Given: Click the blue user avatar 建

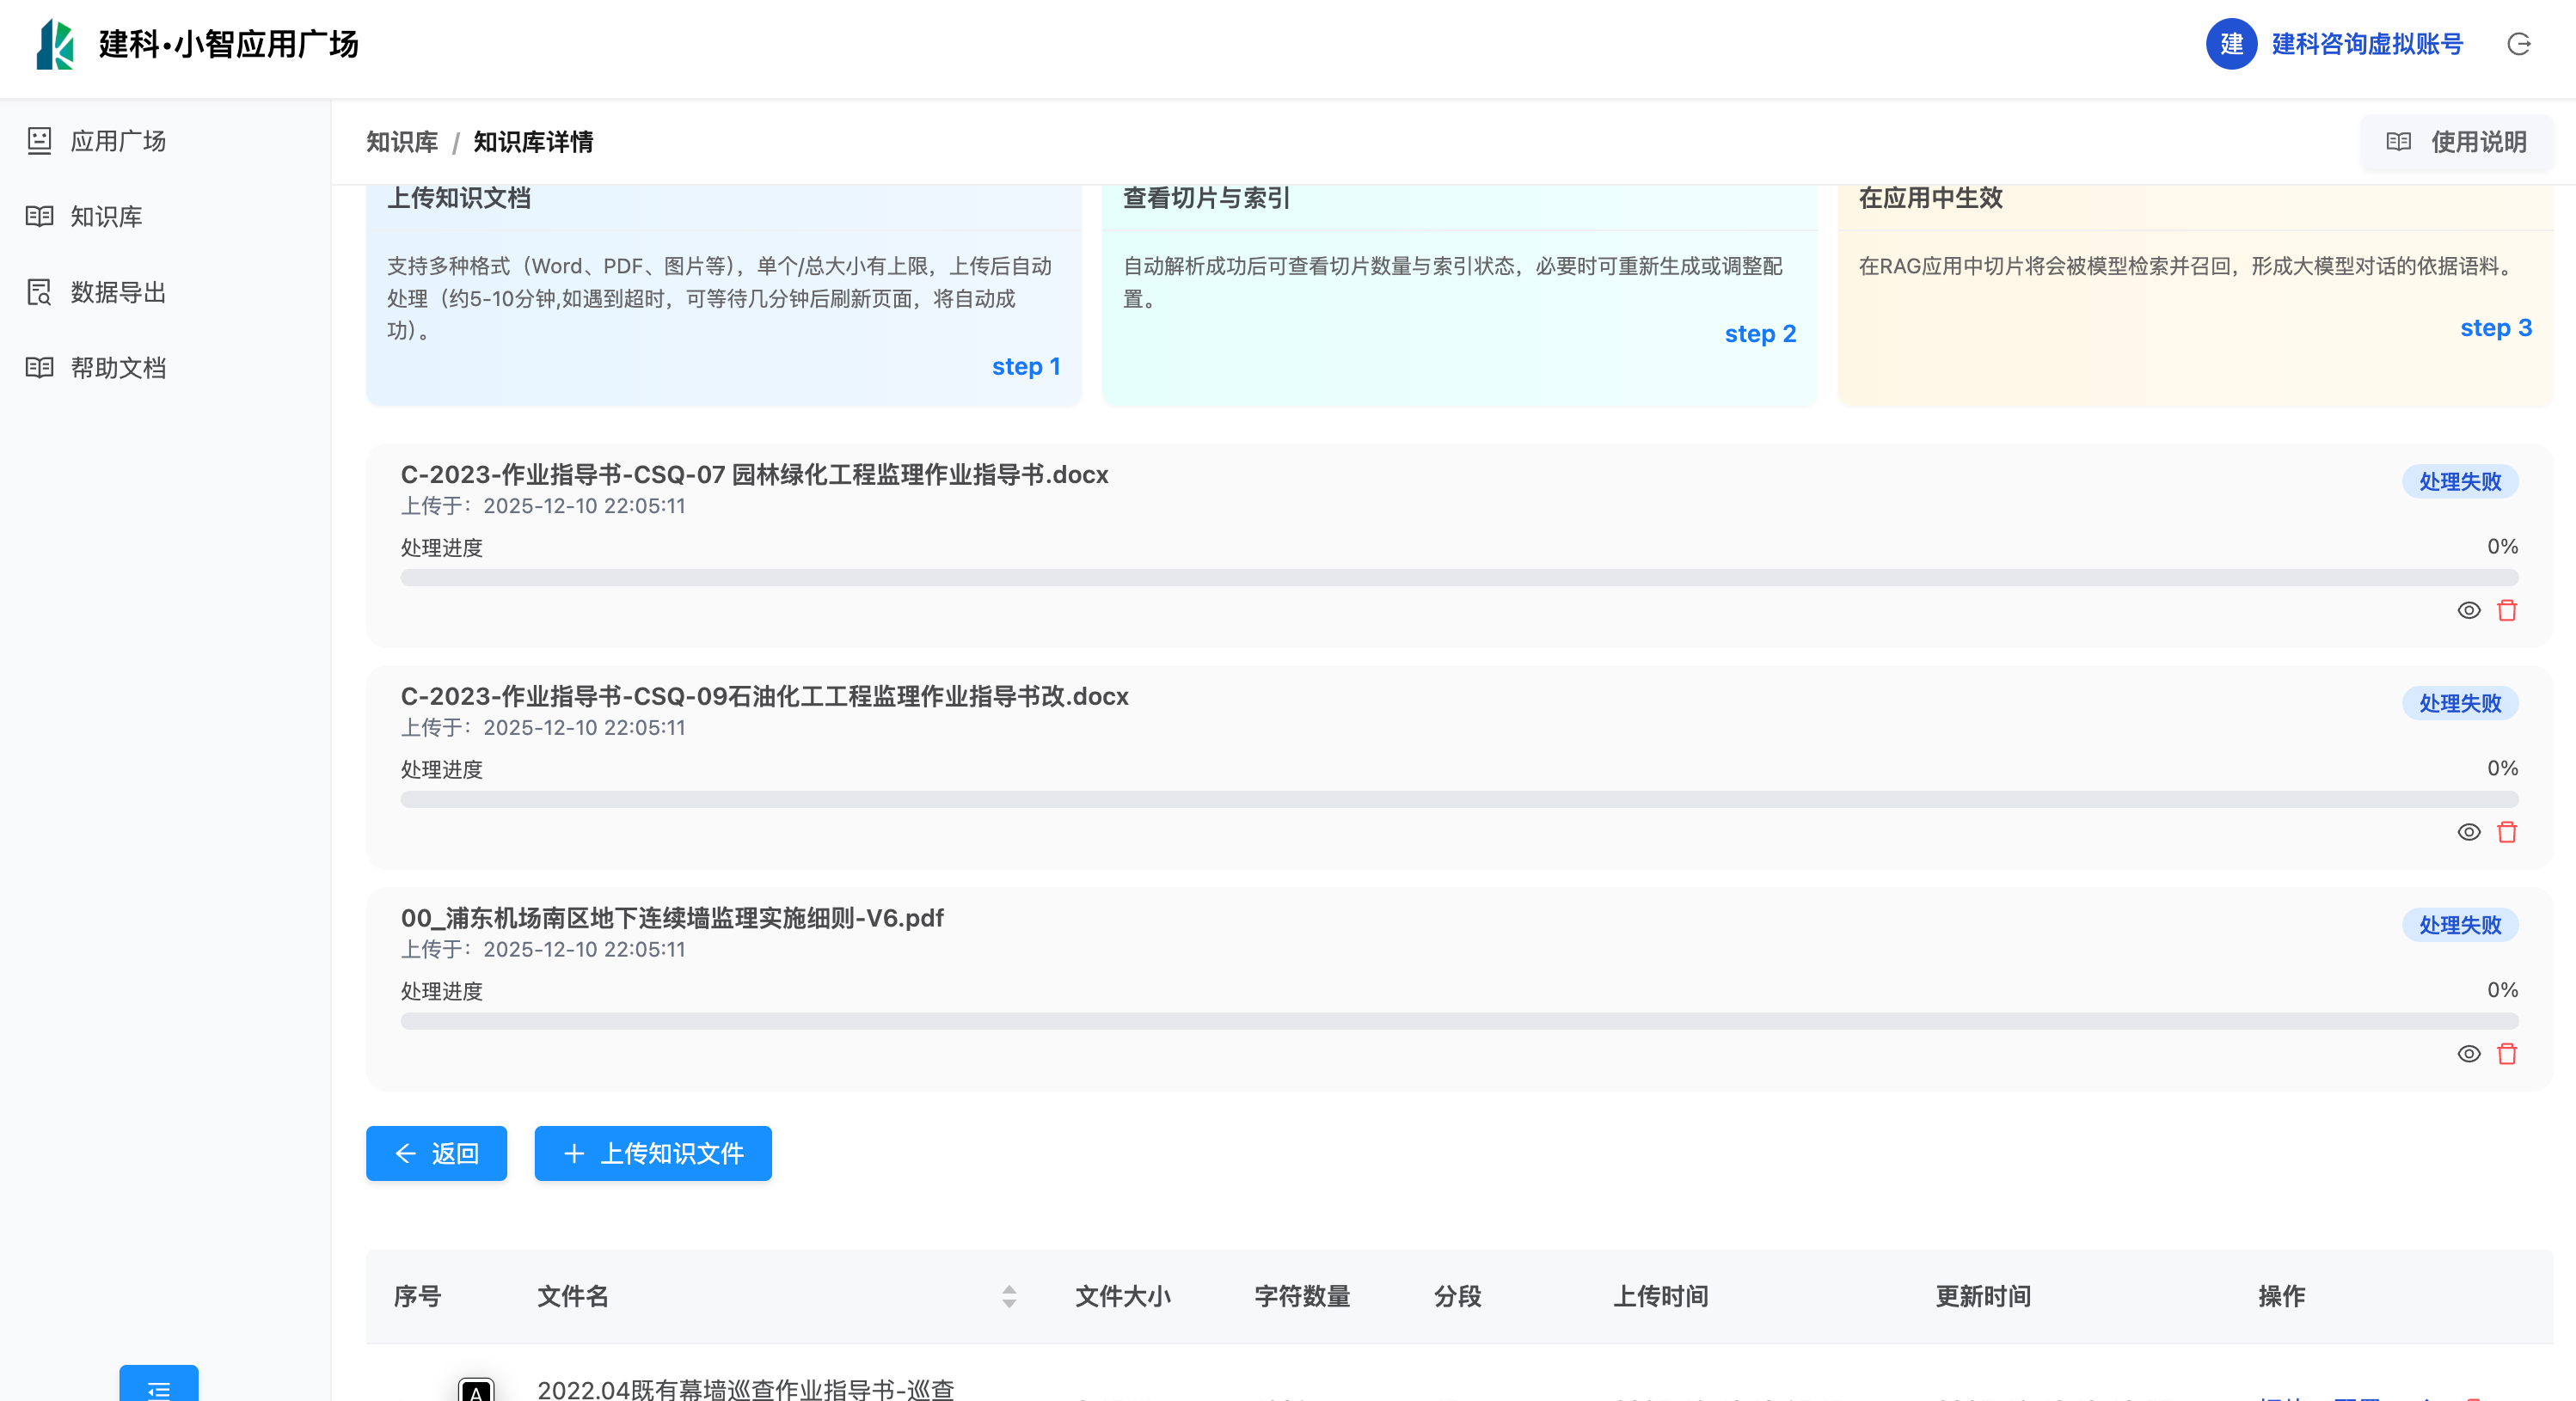Looking at the screenshot, I should (2231, 44).
